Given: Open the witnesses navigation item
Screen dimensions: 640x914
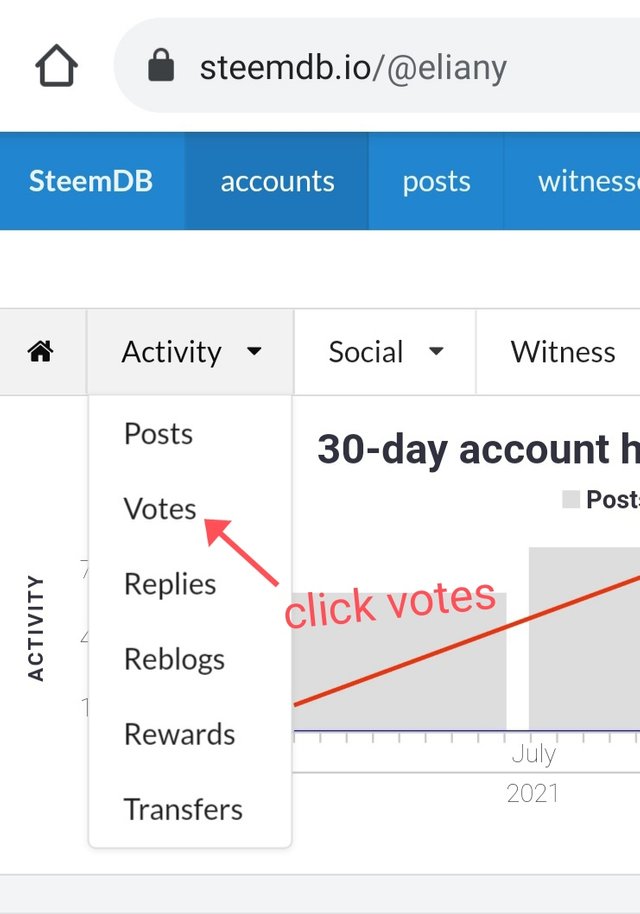Looking at the screenshot, I should click(589, 181).
